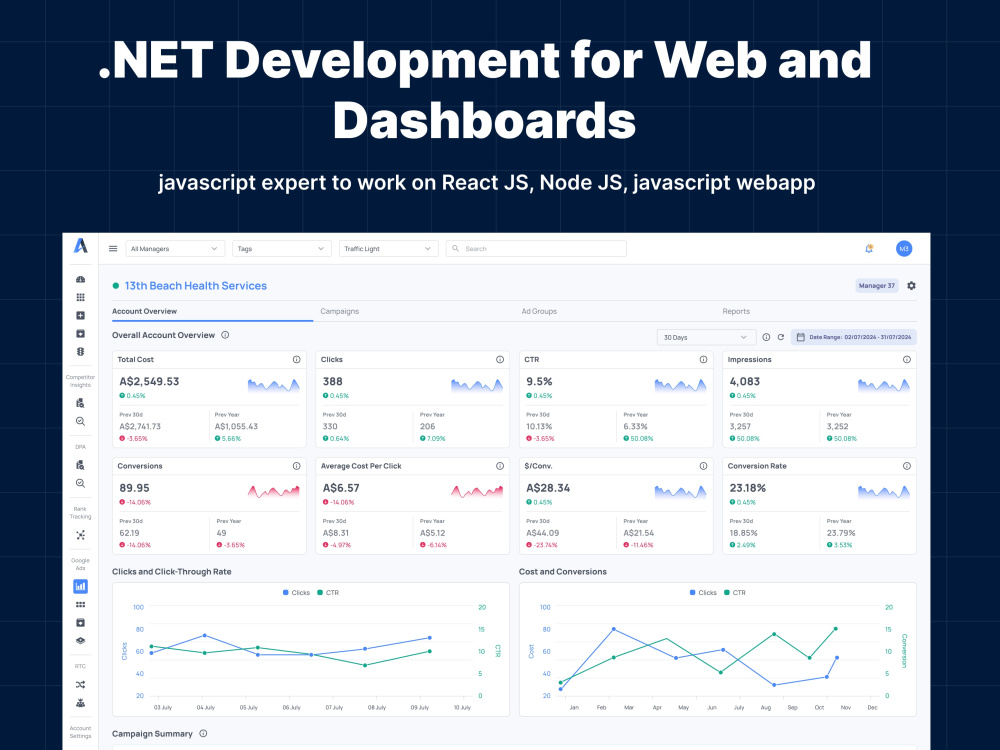Open notifications bell icon
The width and height of the screenshot is (1000, 750).
pos(869,249)
